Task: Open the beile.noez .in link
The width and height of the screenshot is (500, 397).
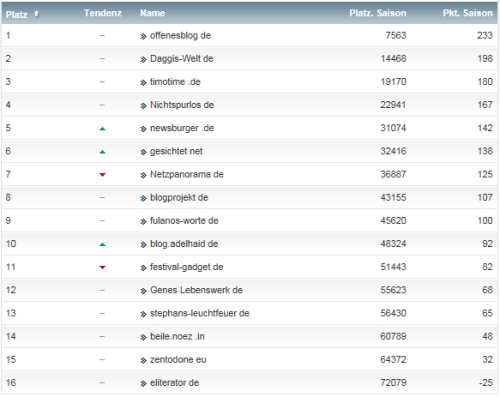Action: 177,336
